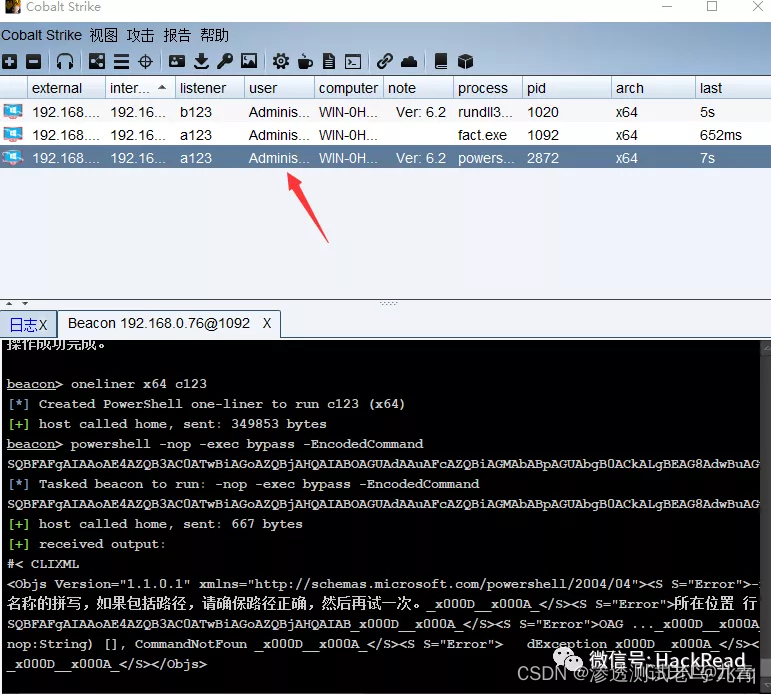
Task: Select the session row with pid 1020
Action: click(x=386, y=112)
